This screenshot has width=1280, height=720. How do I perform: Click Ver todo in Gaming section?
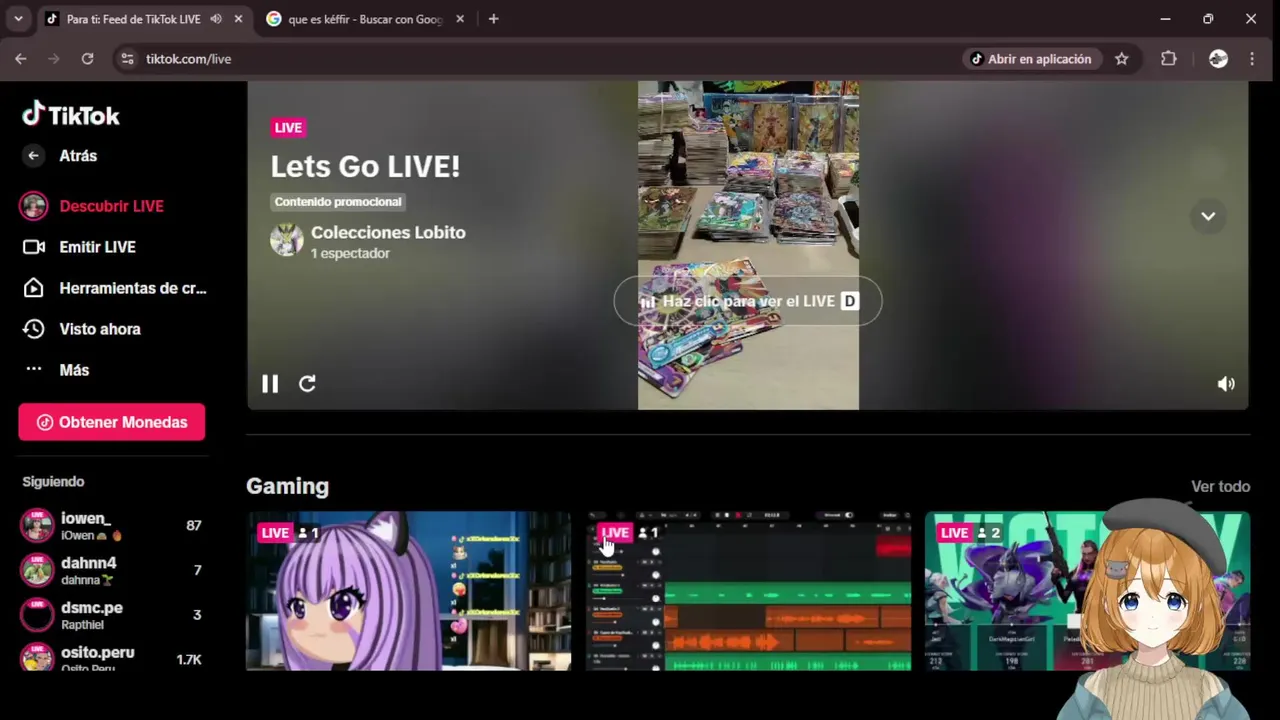(1220, 486)
